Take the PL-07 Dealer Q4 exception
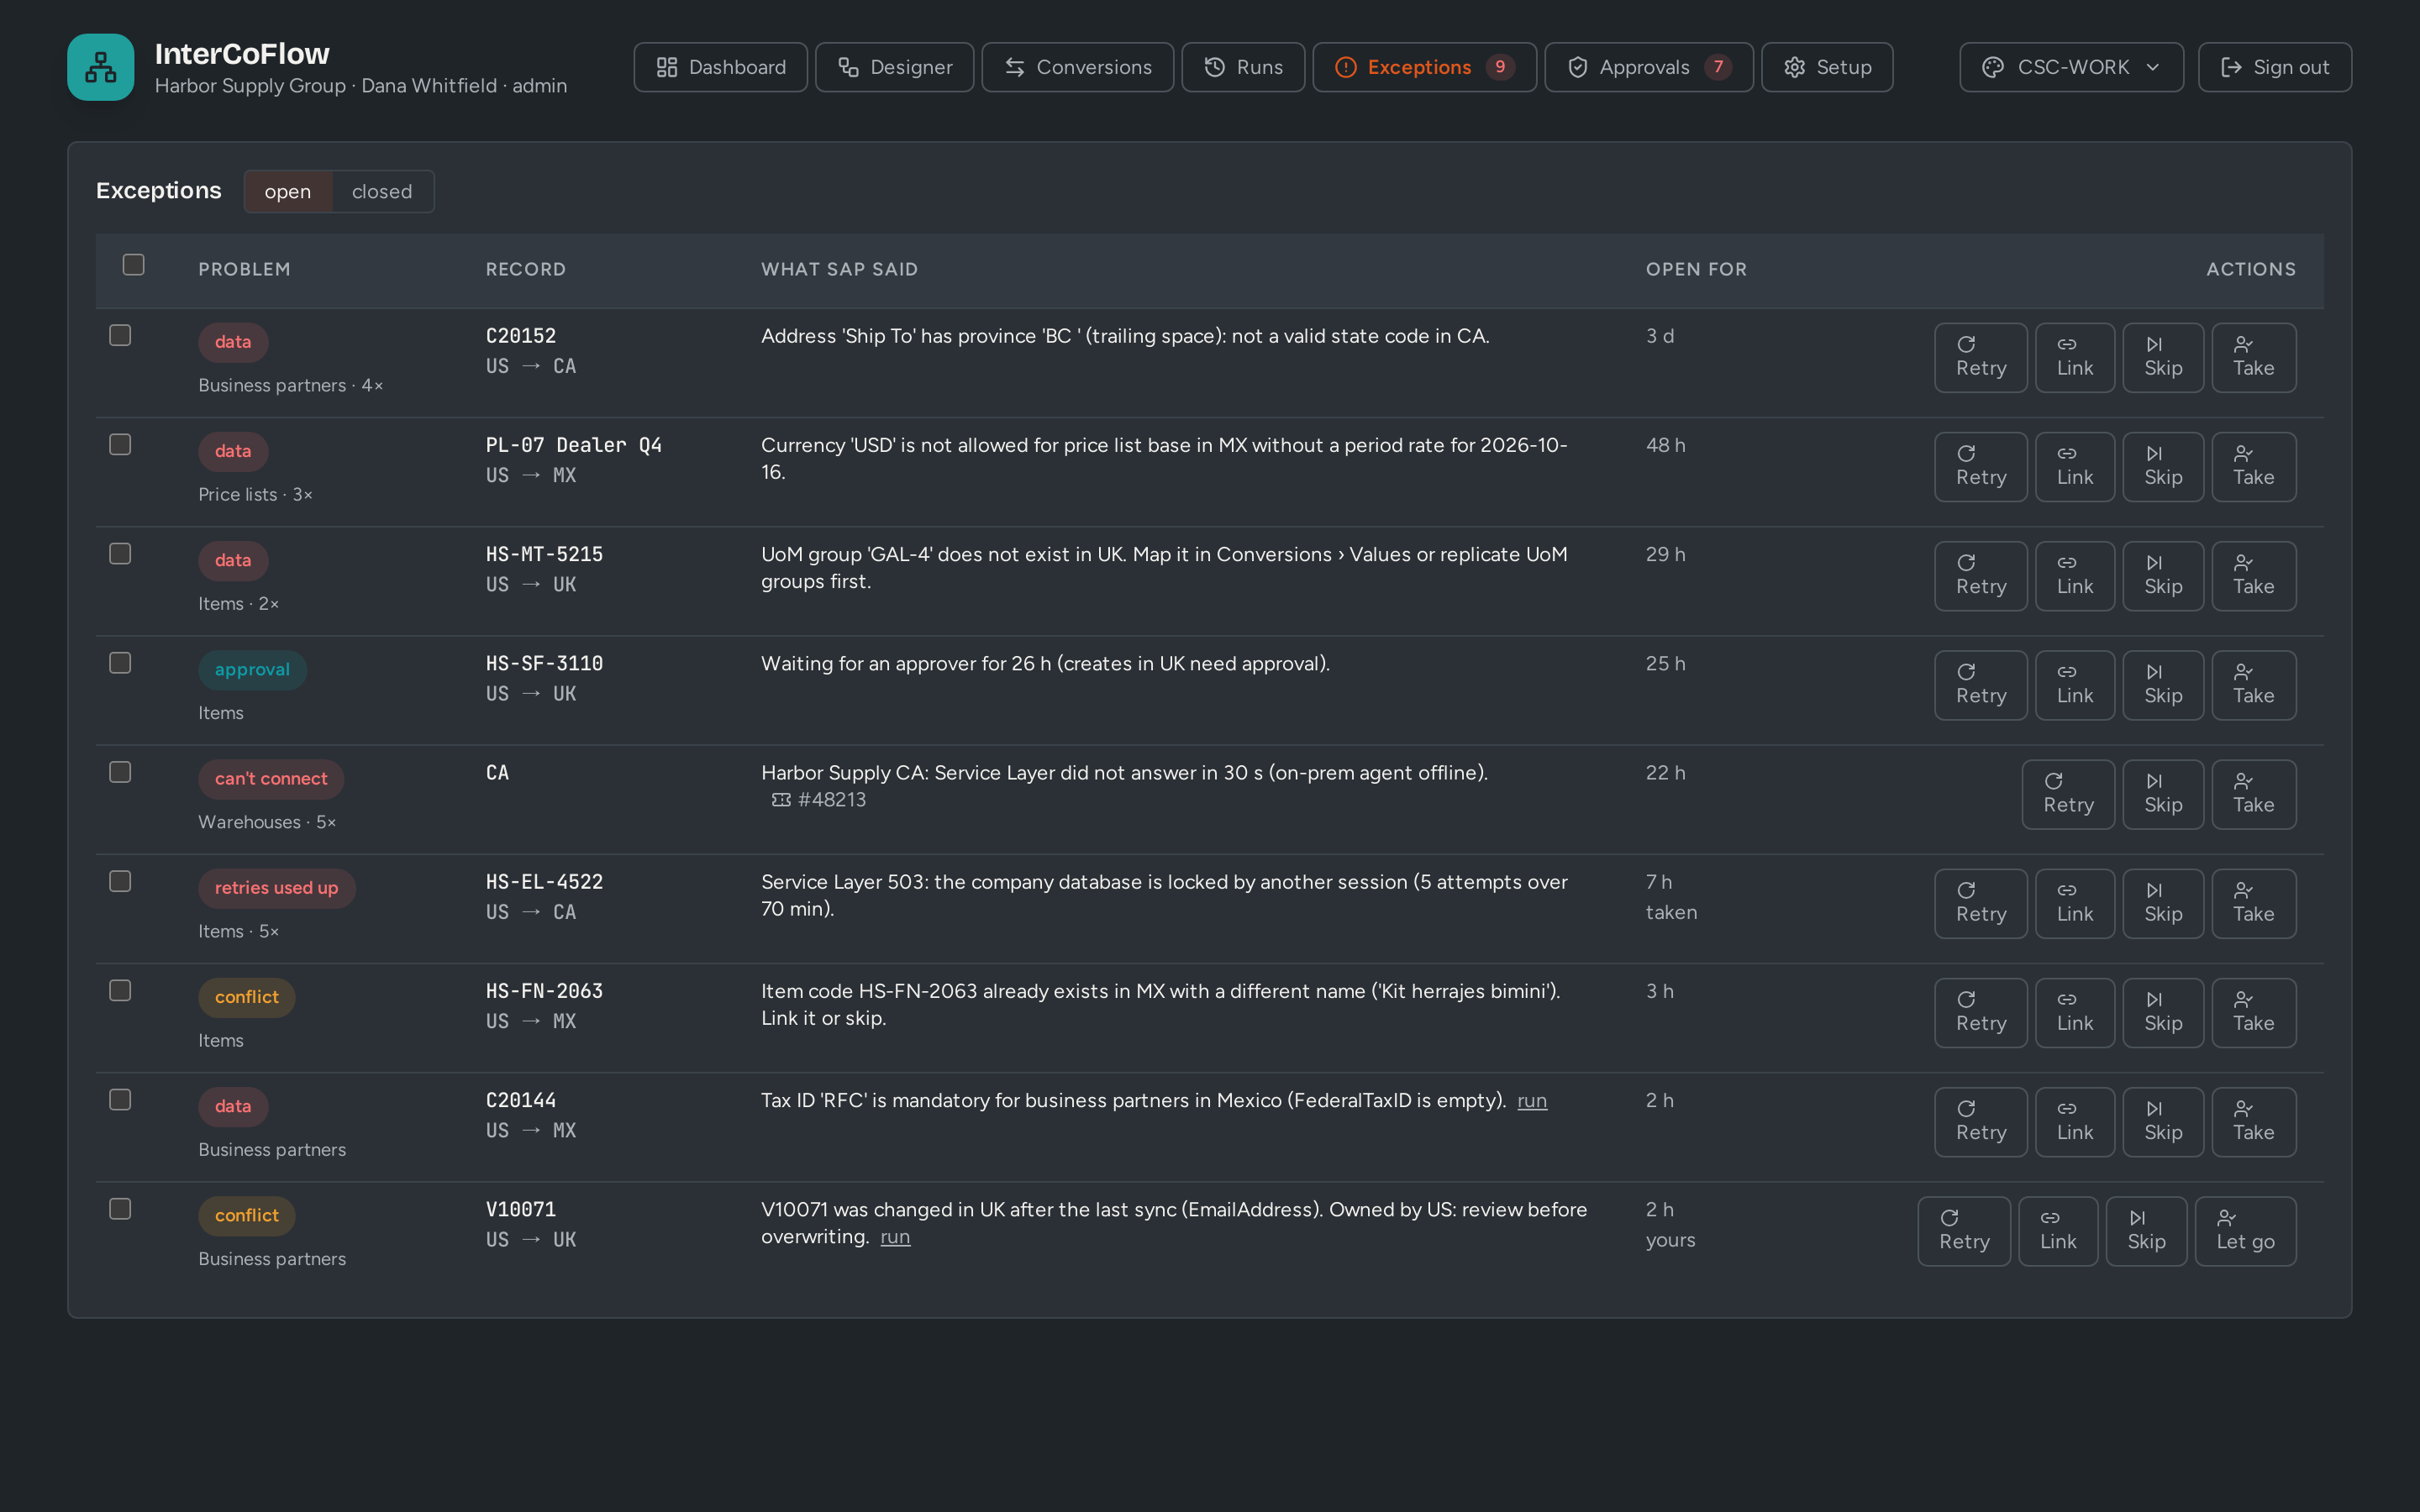 coord(2253,466)
